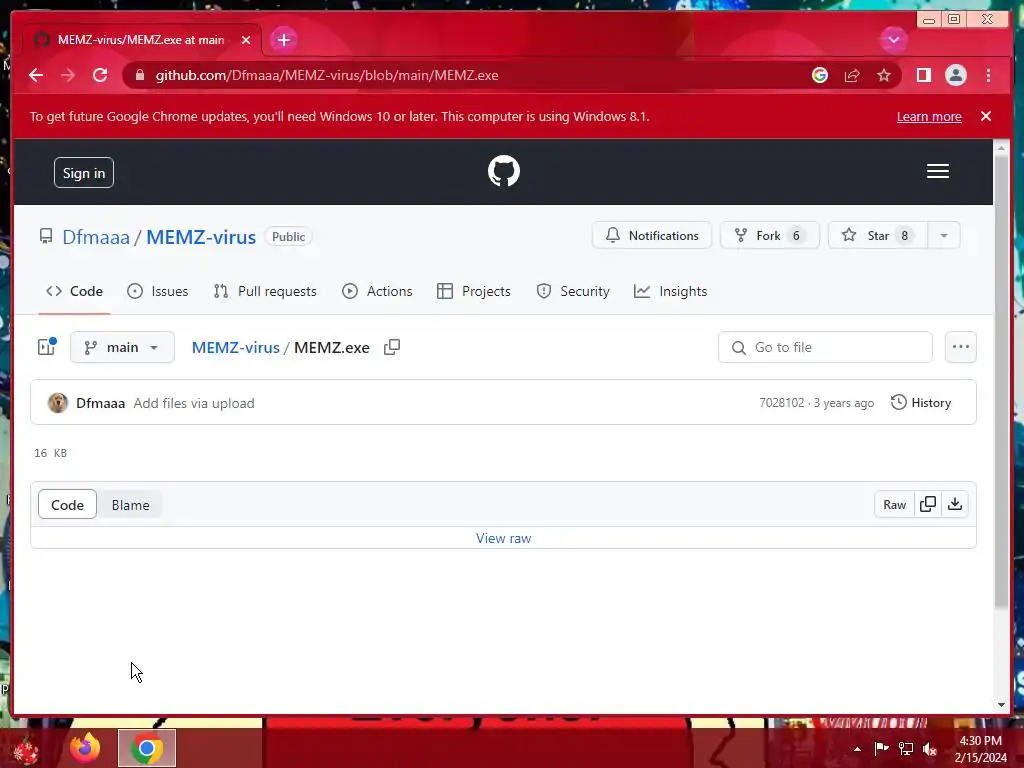Open tab search dropdown chevron
Viewport: 1024px width, 768px height.
[x=893, y=40]
